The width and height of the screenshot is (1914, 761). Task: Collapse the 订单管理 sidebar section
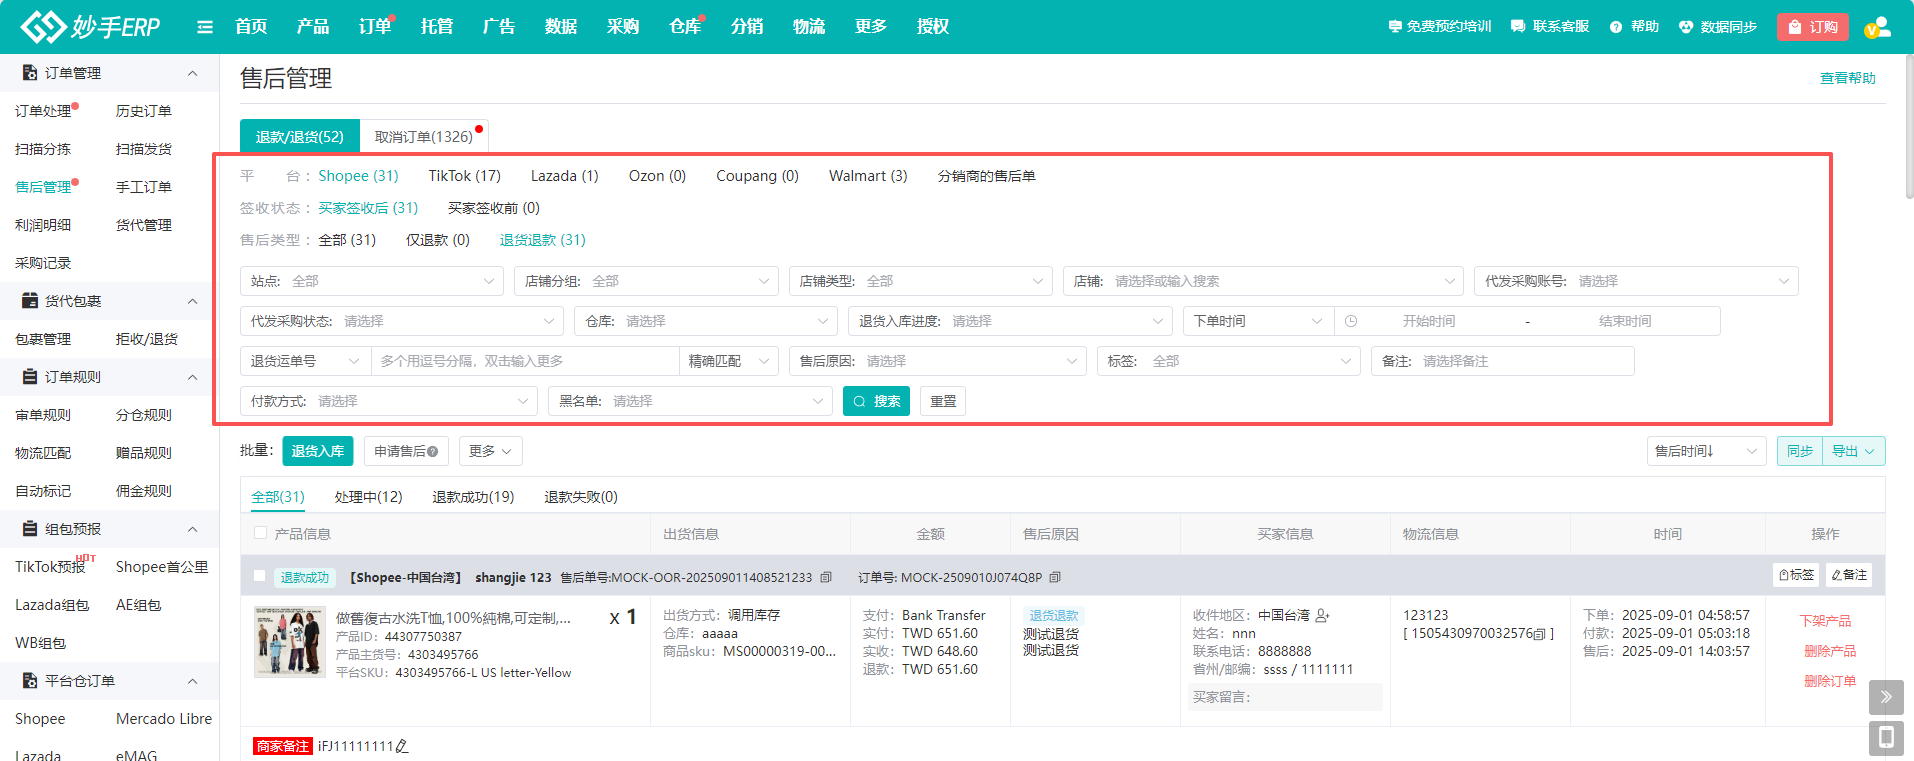193,73
